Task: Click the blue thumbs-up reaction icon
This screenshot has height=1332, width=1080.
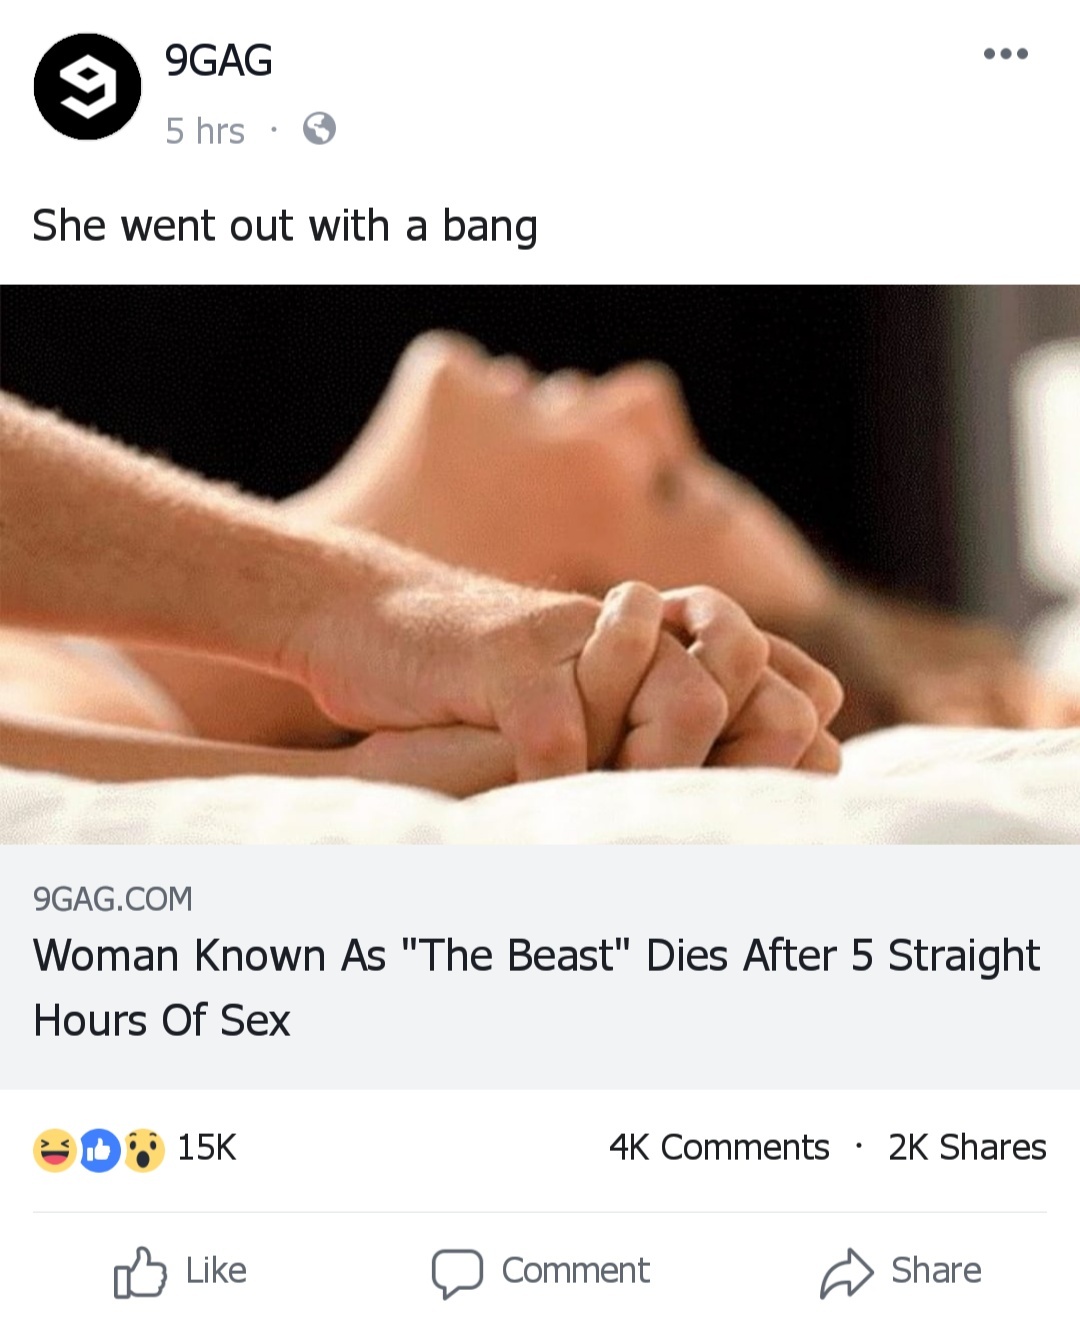Action: pyautogui.click(x=99, y=1150)
